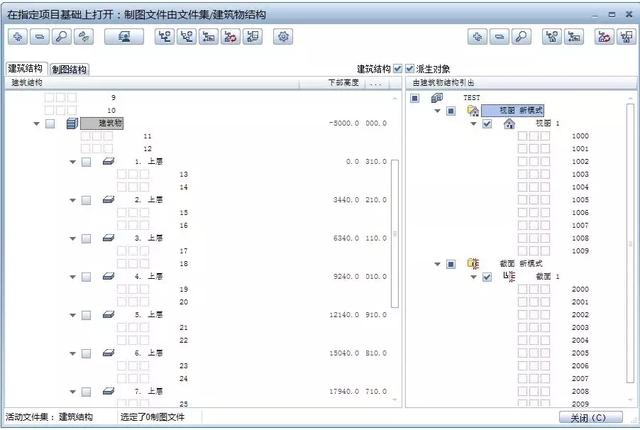640x430 pixels.
Task: Click the 12140.0 height value
Action: point(344,315)
